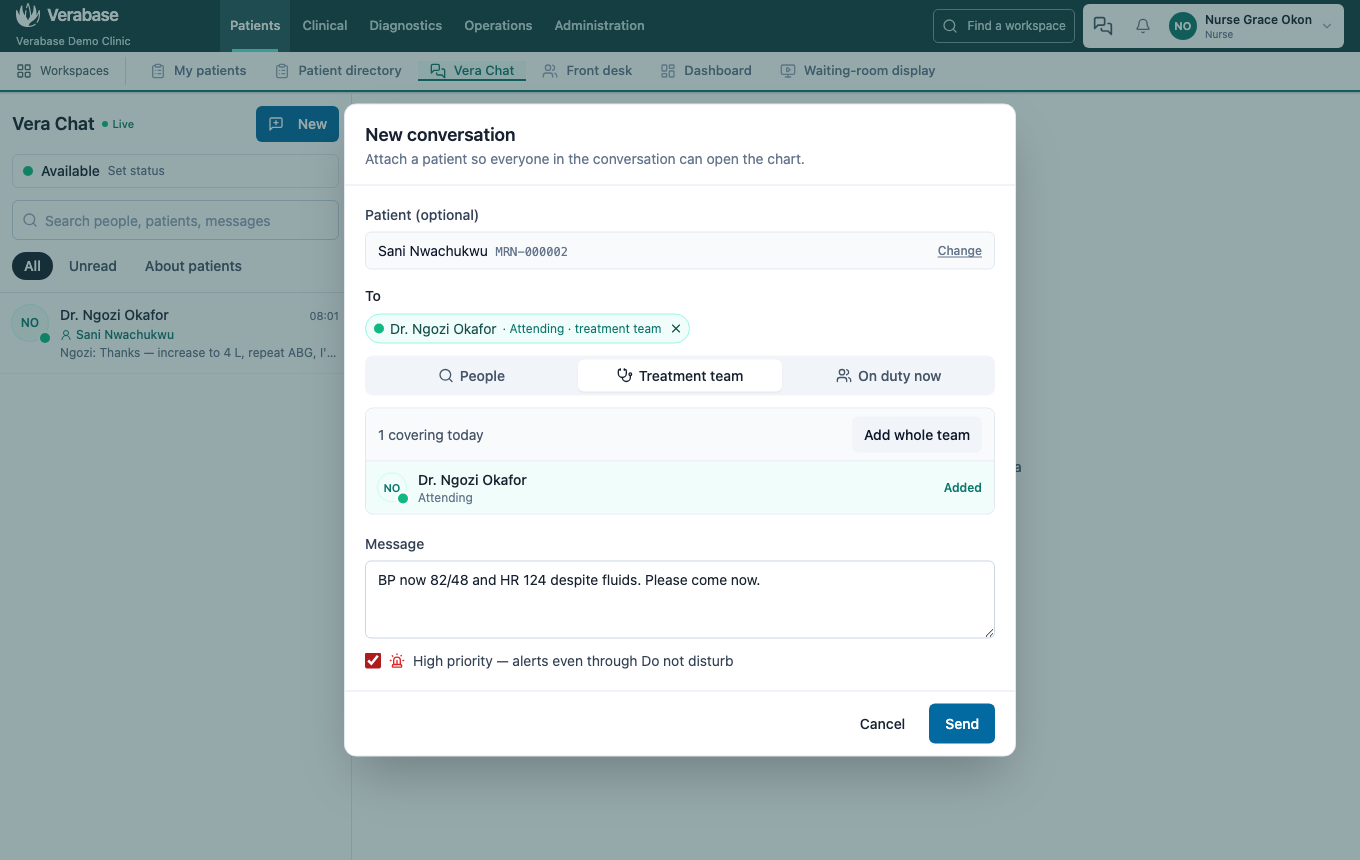Viewport: 1360px width, 860px height.
Task: Open the Patients menu
Action: point(255,26)
